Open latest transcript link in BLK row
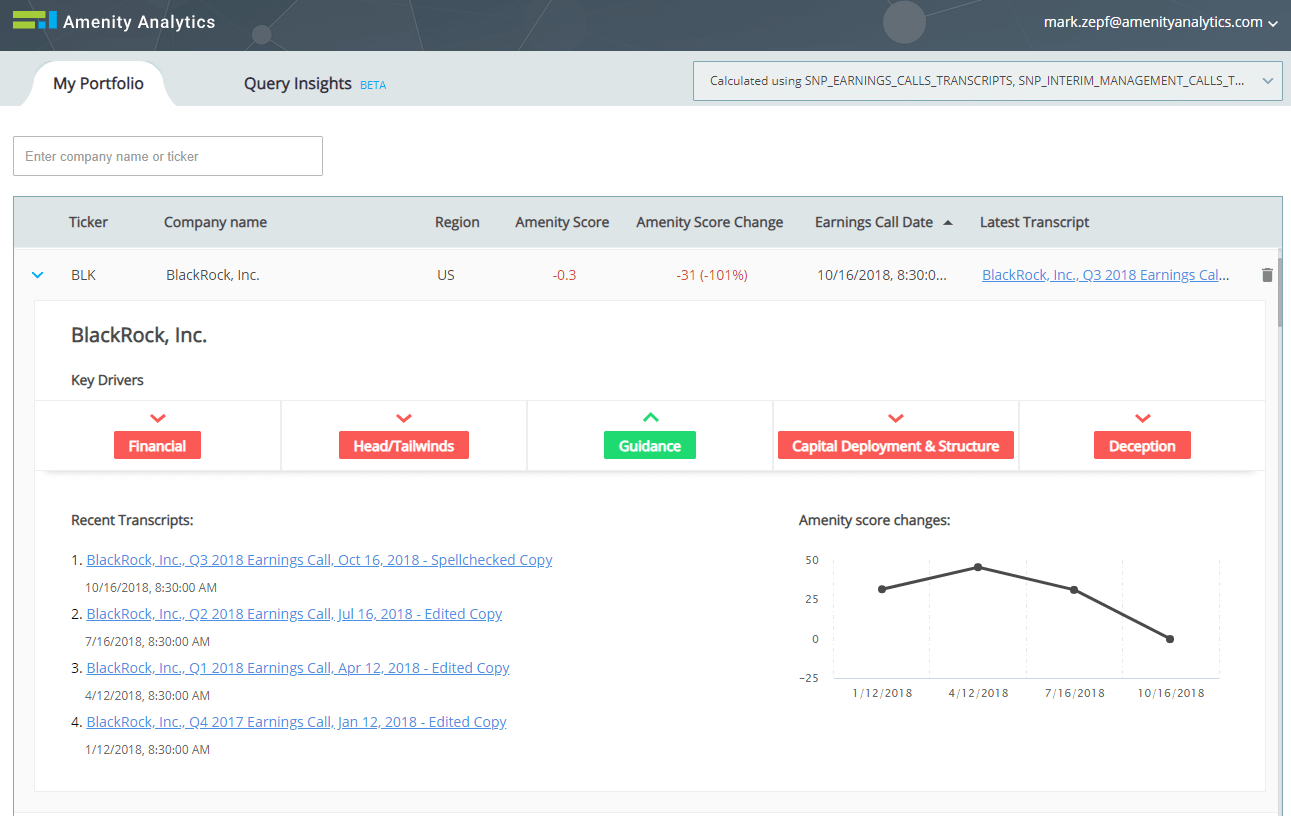1291x816 pixels. pyautogui.click(x=1106, y=275)
